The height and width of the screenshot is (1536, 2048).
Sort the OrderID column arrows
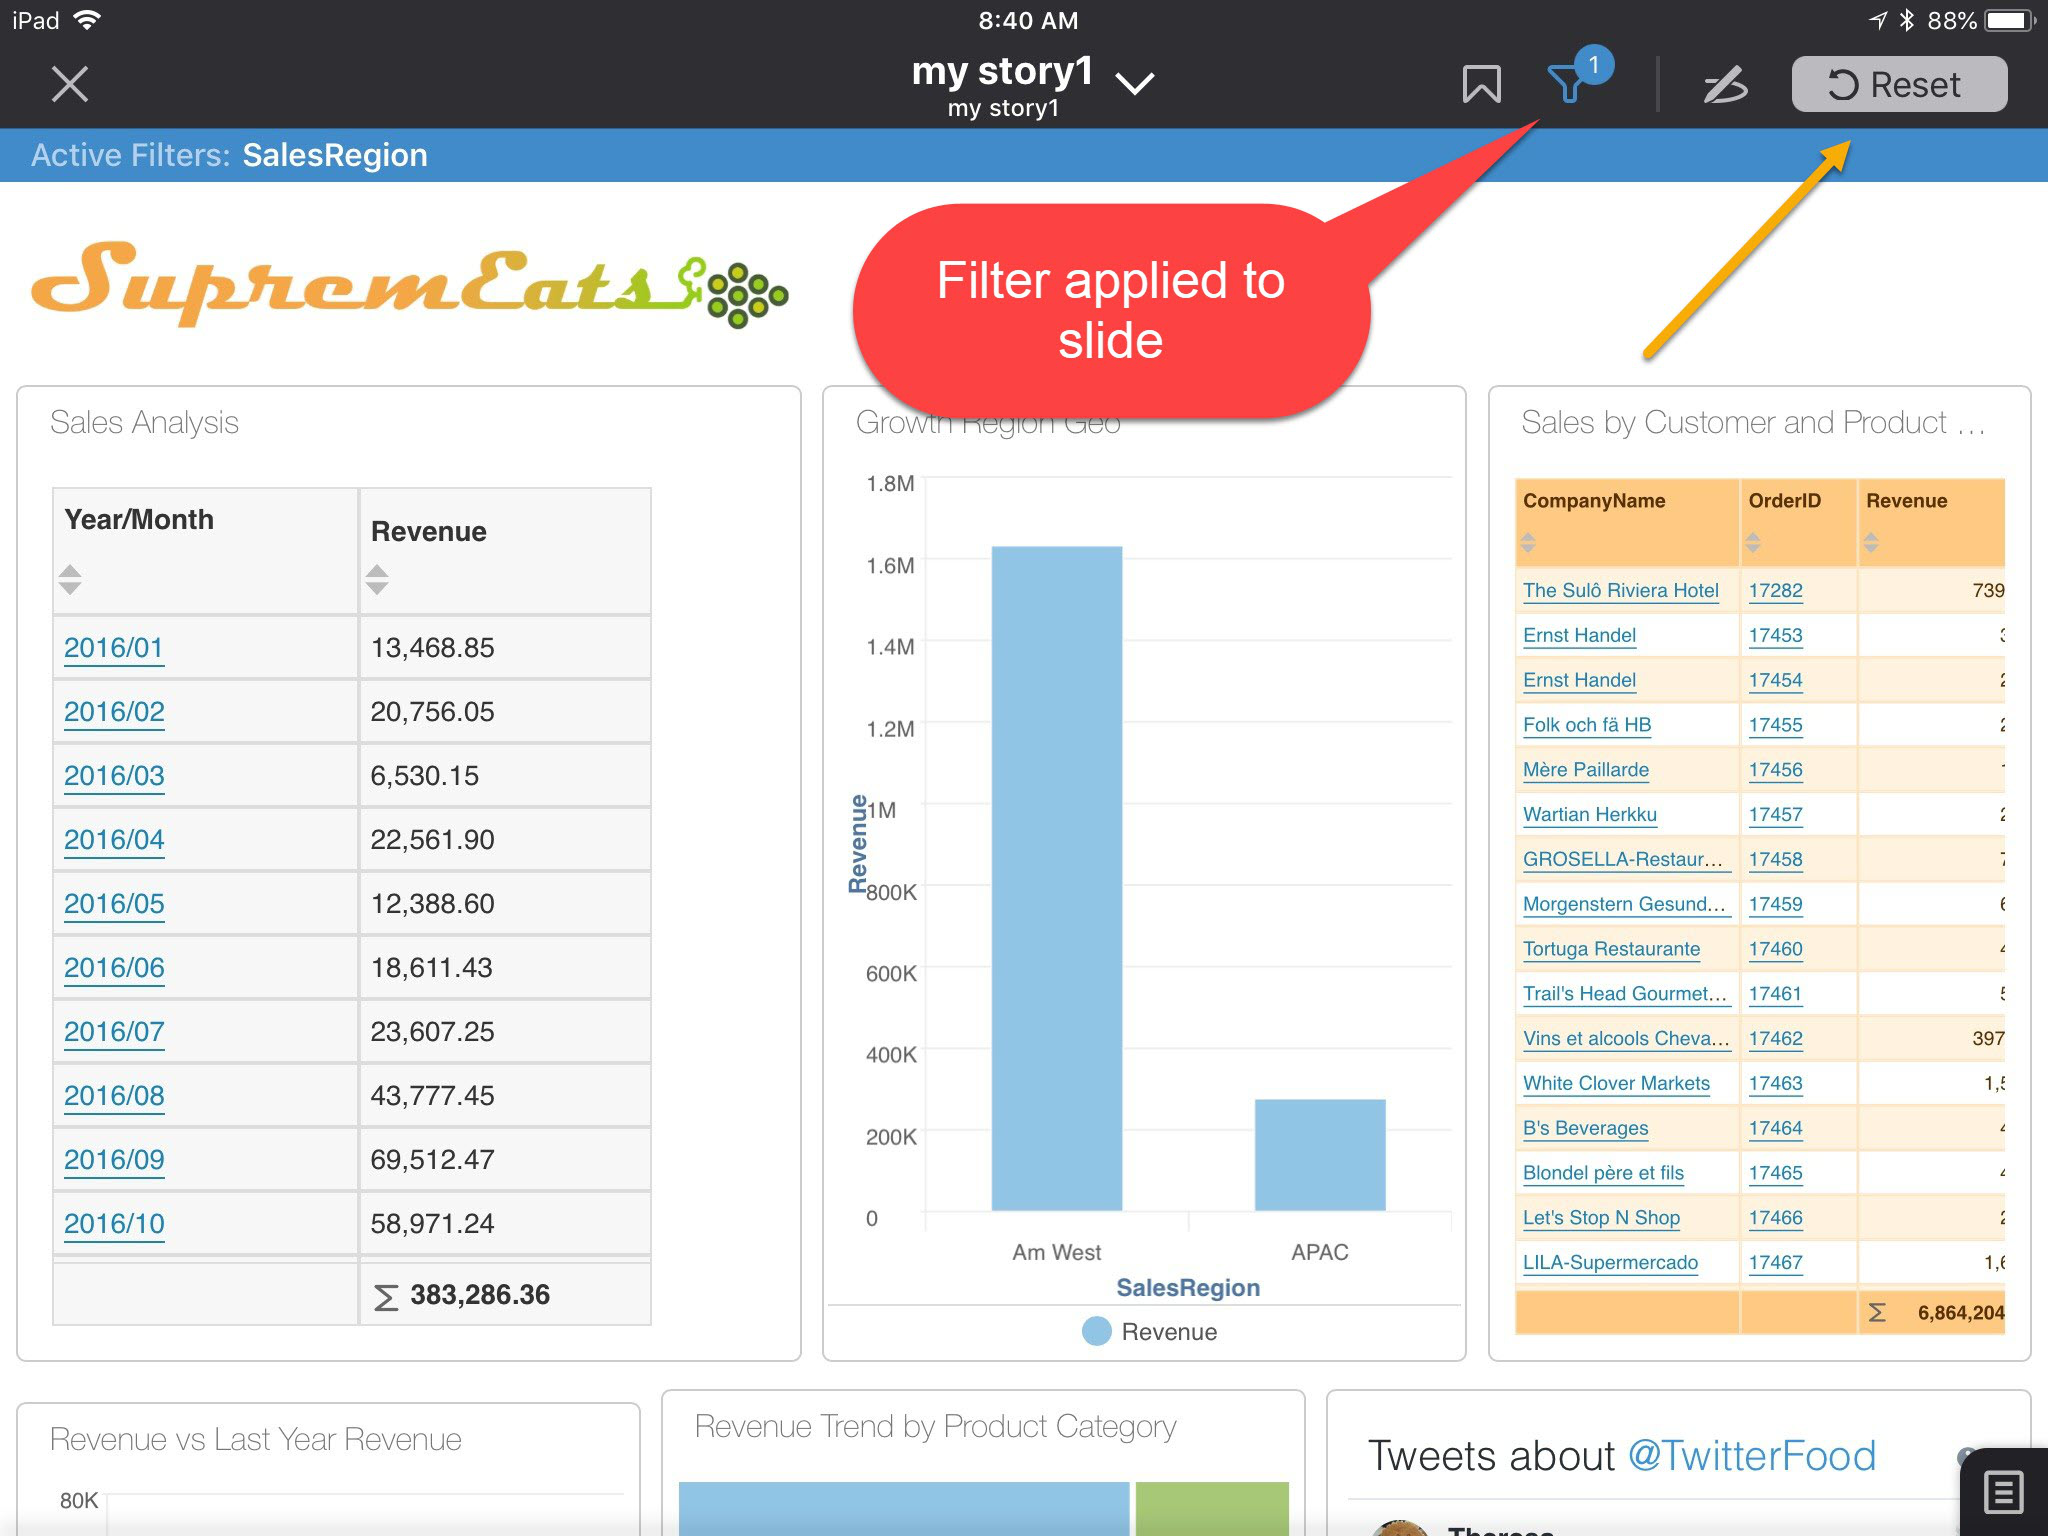tap(1753, 543)
